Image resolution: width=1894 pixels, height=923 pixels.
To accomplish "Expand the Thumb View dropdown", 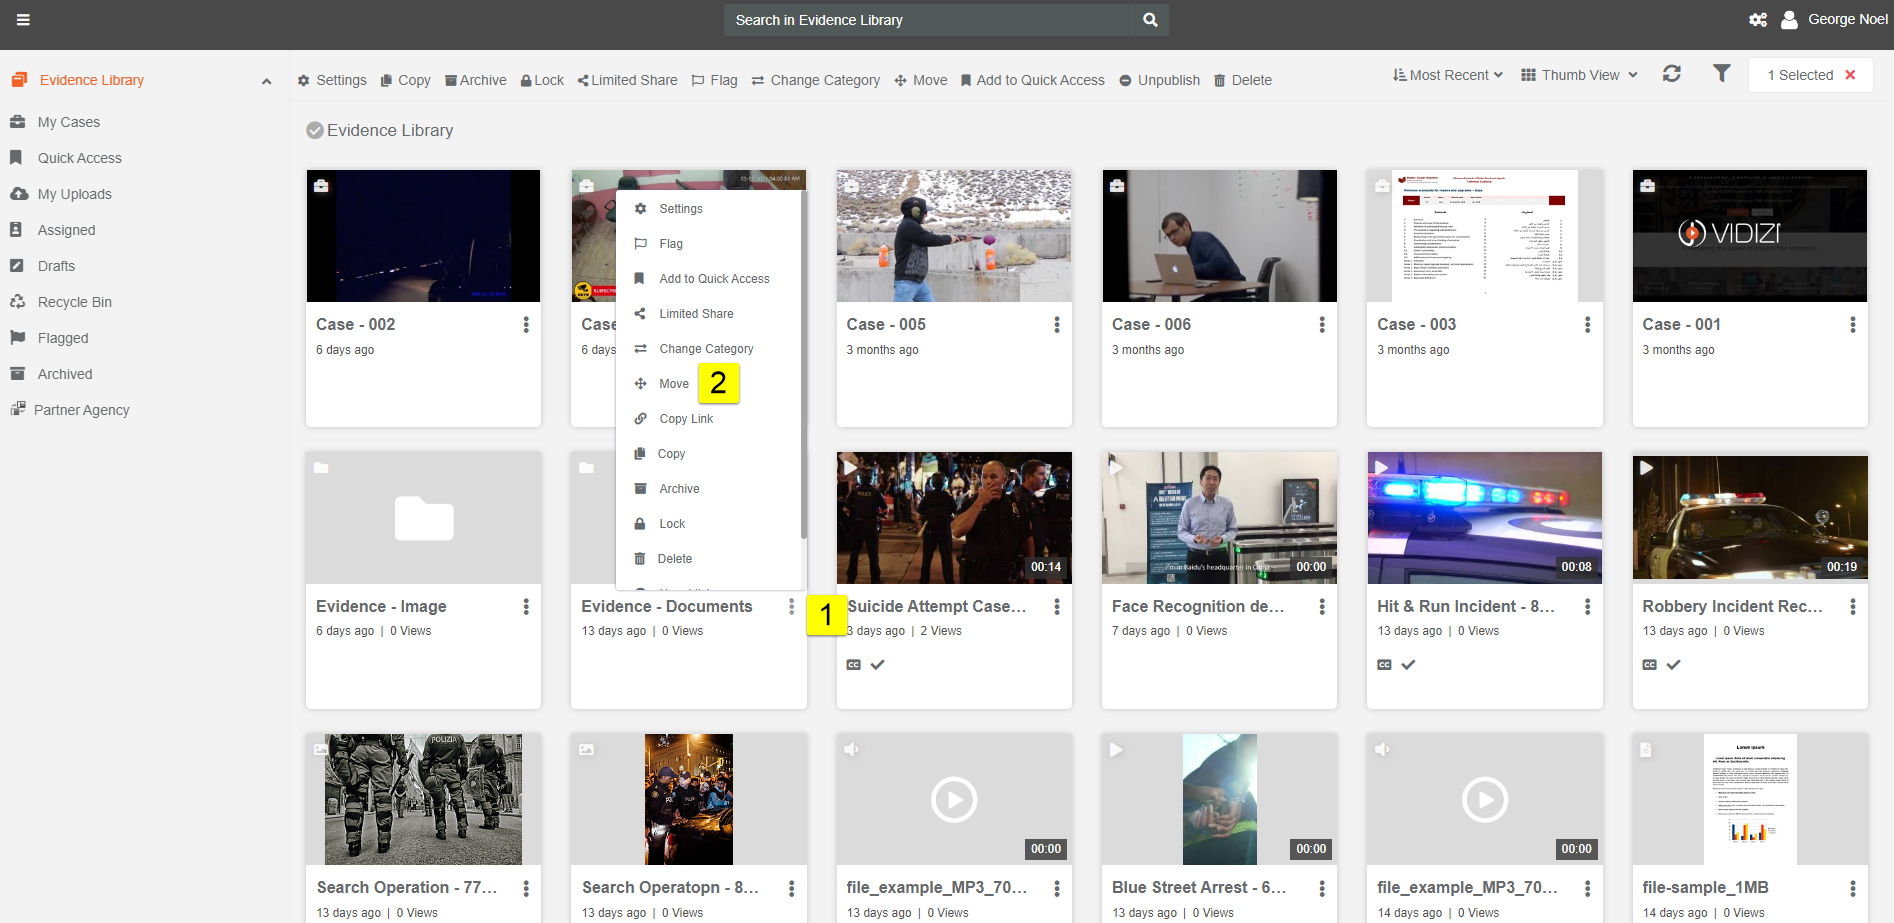I will pyautogui.click(x=1579, y=75).
